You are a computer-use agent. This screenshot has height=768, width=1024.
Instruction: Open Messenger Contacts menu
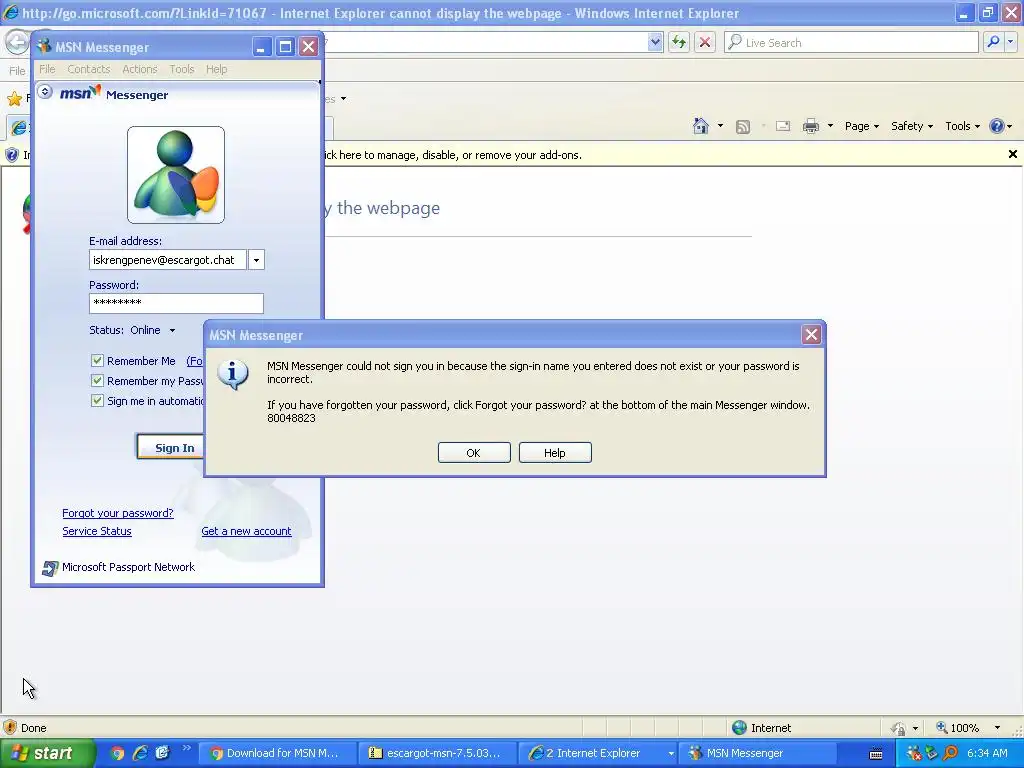pyautogui.click(x=89, y=69)
